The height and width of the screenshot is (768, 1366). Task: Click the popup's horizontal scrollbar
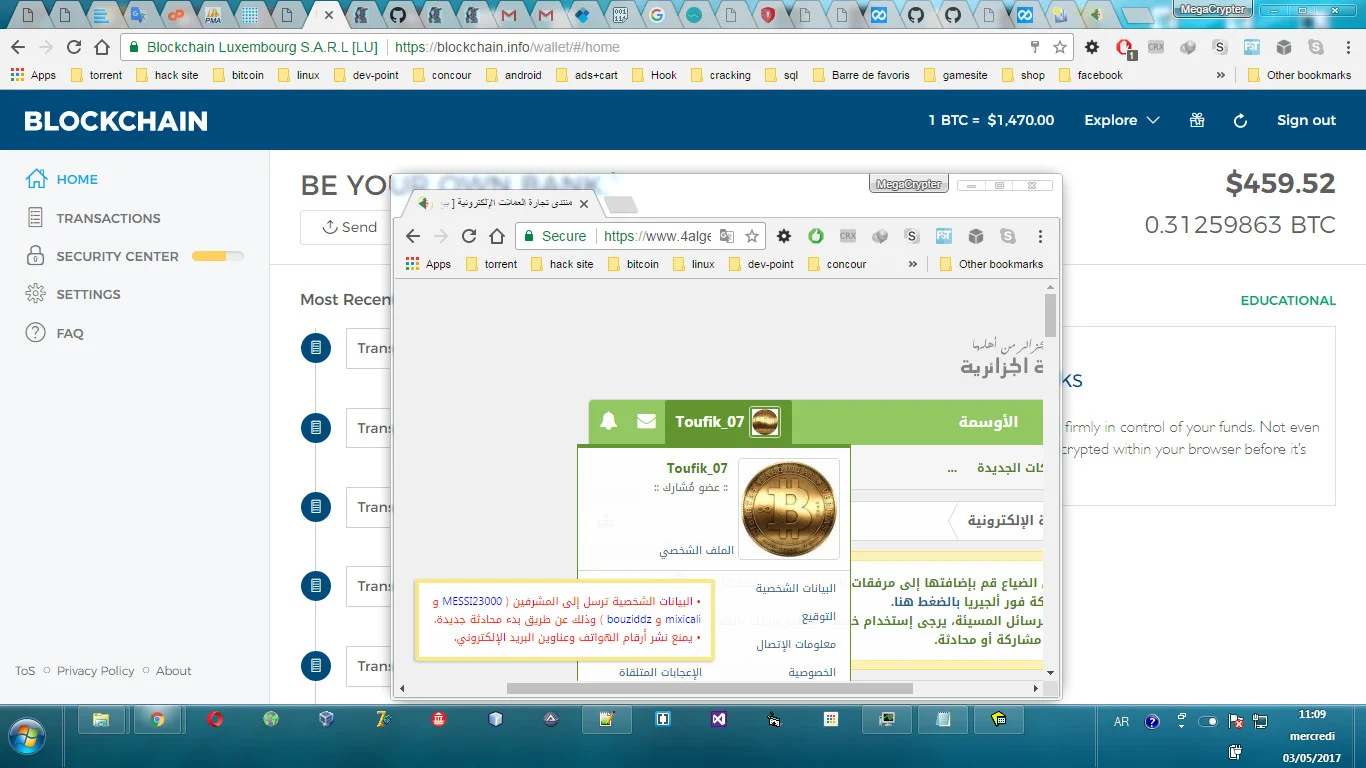[x=709, y=688]
